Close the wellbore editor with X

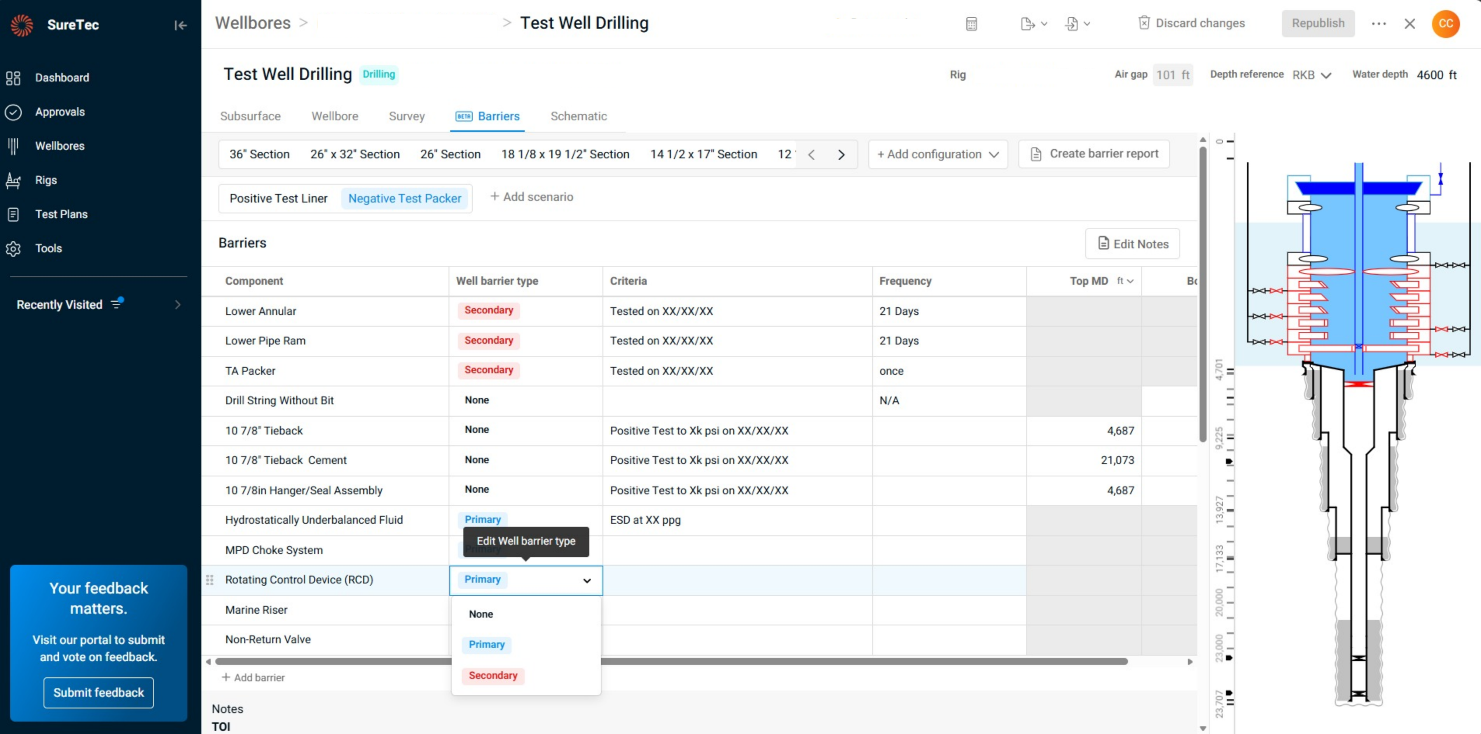pyautogui.click(x=1410, y=24)
